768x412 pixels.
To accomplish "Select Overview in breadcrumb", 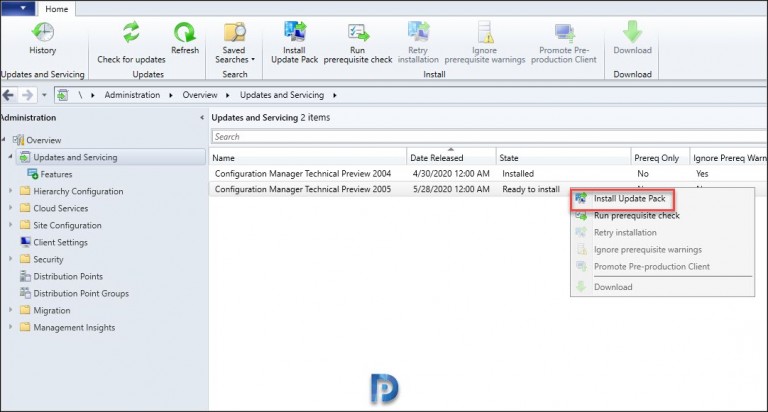I will 200,95.
